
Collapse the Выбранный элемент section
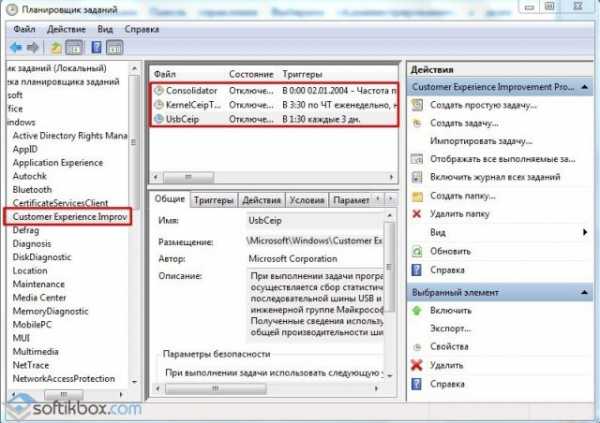[584, 292]
